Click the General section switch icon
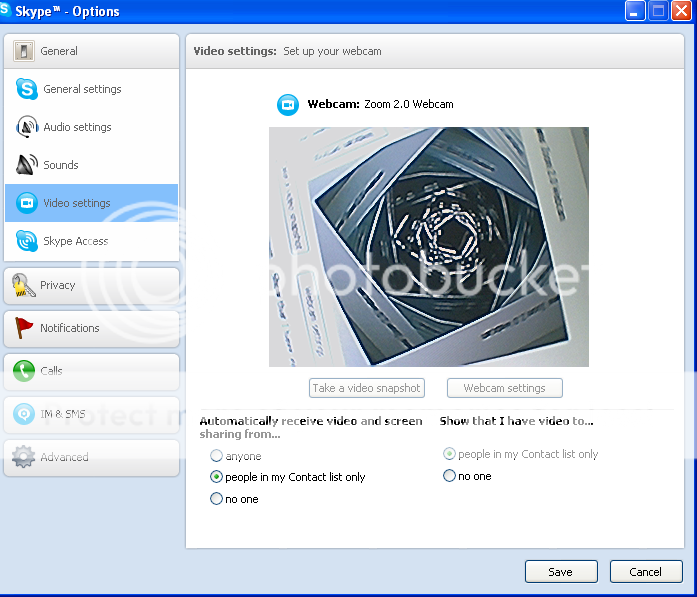Viewport: 697px width, 597px height. click(x=24, y=51)
